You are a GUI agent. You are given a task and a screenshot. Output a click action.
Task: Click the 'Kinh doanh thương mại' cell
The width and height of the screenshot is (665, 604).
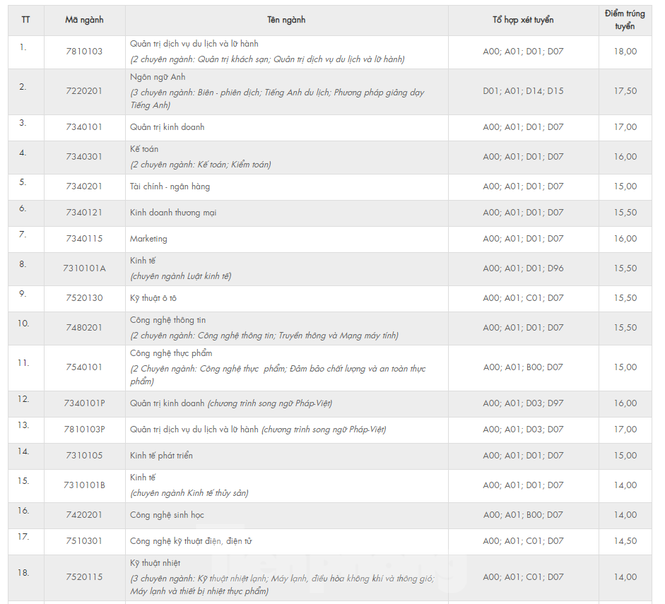[173, 213]
